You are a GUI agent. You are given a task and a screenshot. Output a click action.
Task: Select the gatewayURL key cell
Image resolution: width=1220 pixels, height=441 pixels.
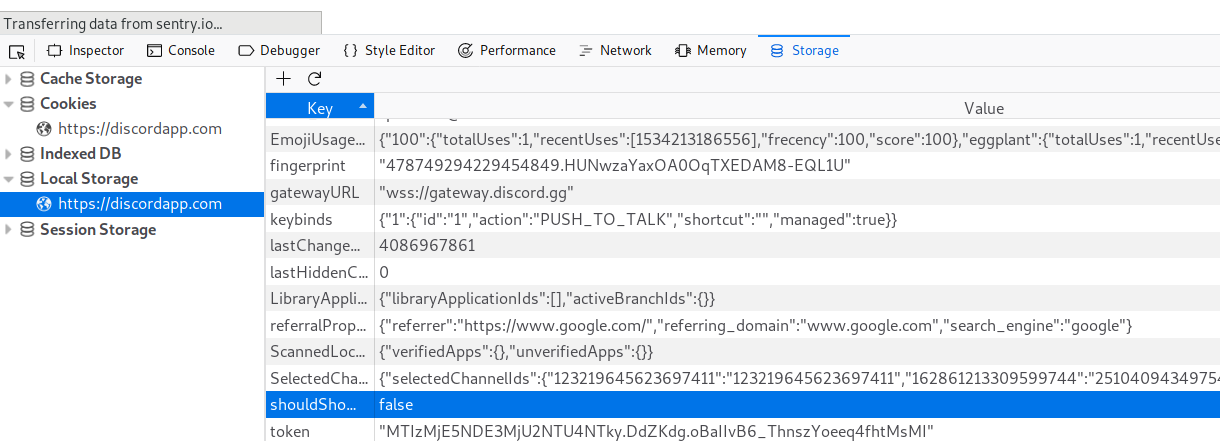[x=320, y=192]
